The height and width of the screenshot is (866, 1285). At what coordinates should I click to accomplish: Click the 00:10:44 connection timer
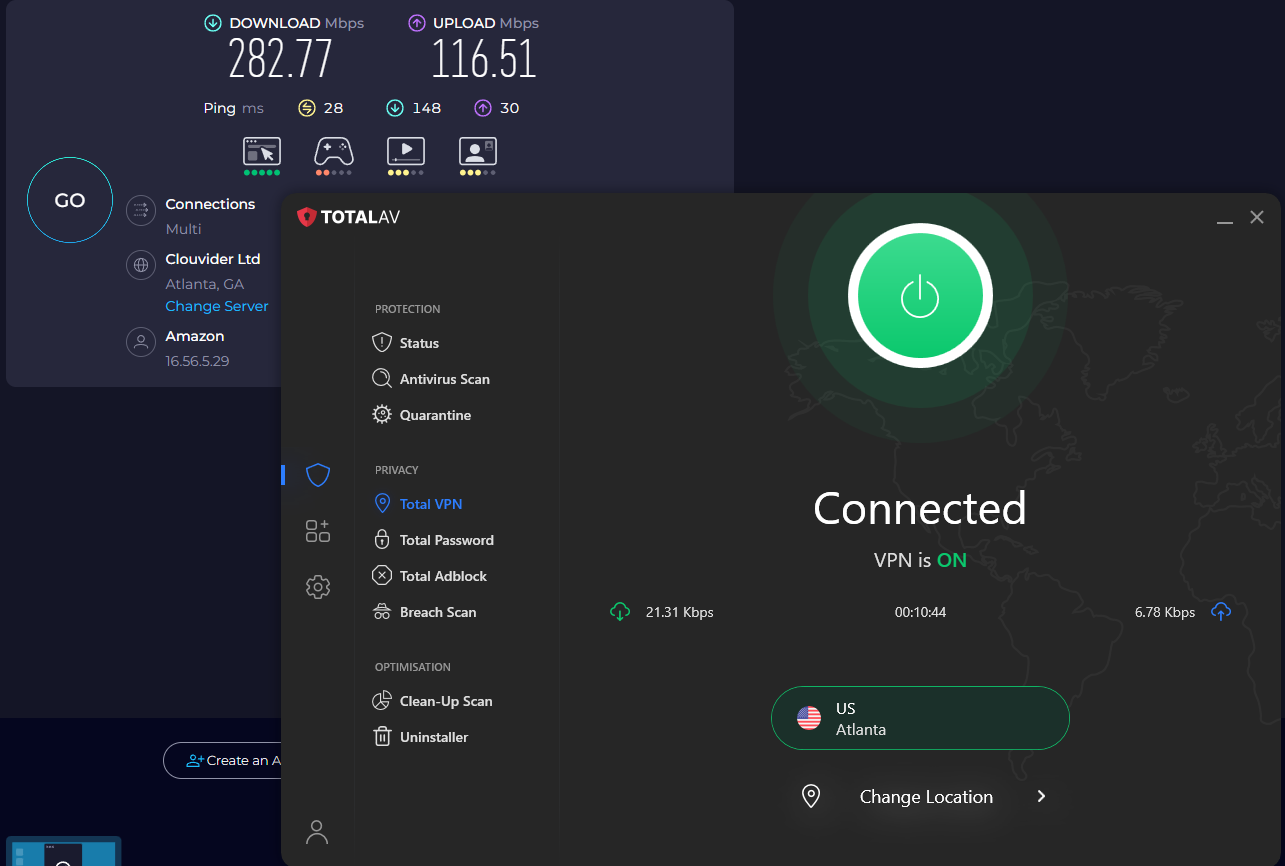[x=920, y=612]
